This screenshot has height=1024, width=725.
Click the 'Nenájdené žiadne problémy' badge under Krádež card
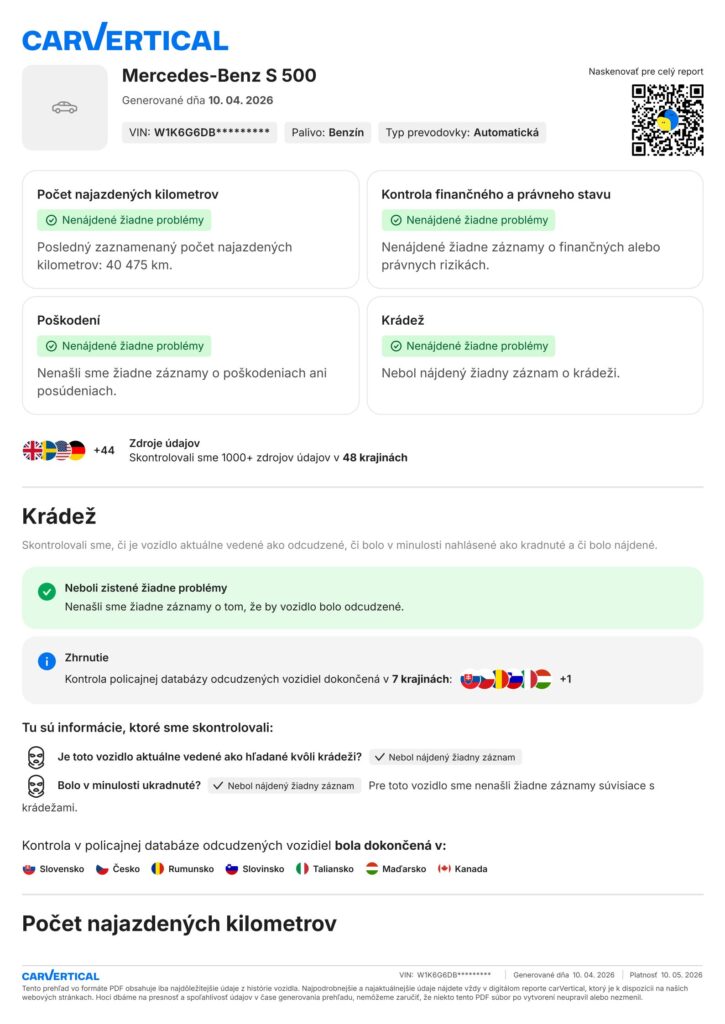[468, 346]
